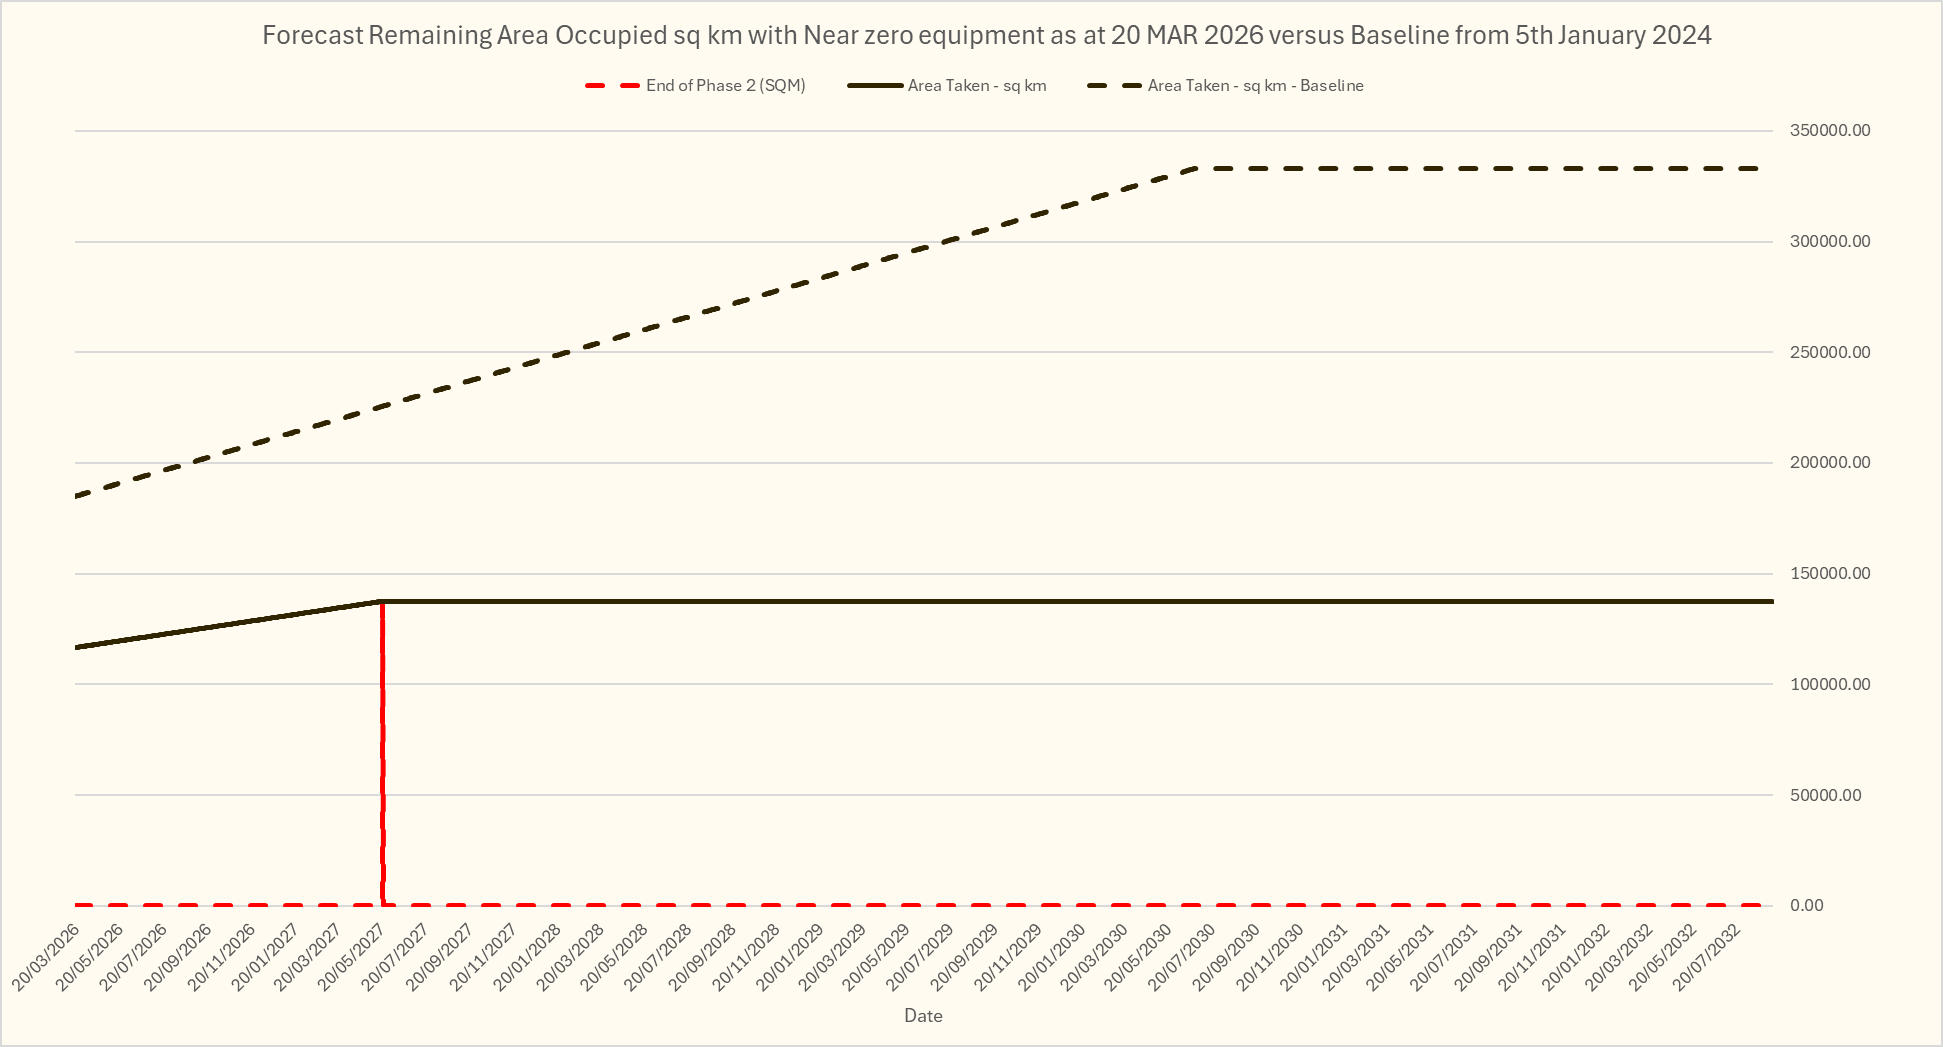Select the "Area Taken - sq km - Baseline" legend label
This screenshot has height=1047, width=1943.
(x=1255, y=86)
